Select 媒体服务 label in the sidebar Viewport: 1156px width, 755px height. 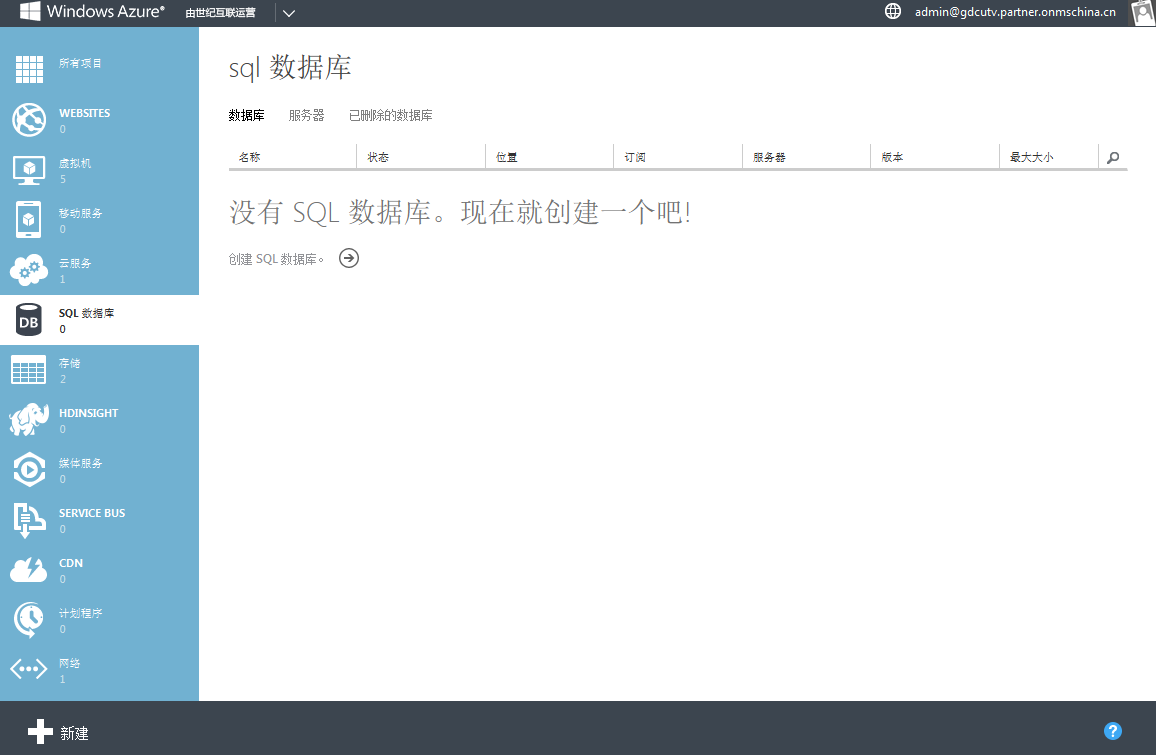click(80, 463)
